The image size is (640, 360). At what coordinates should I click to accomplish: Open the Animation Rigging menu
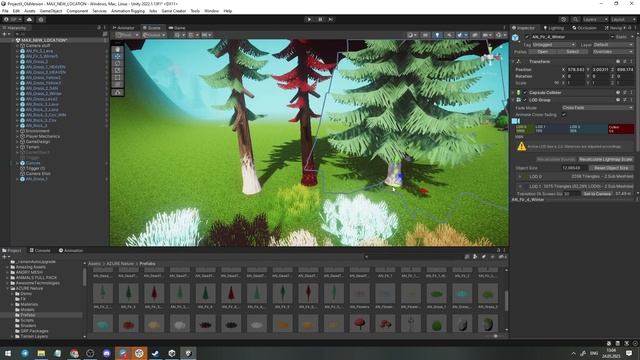(x=128, y=11)
